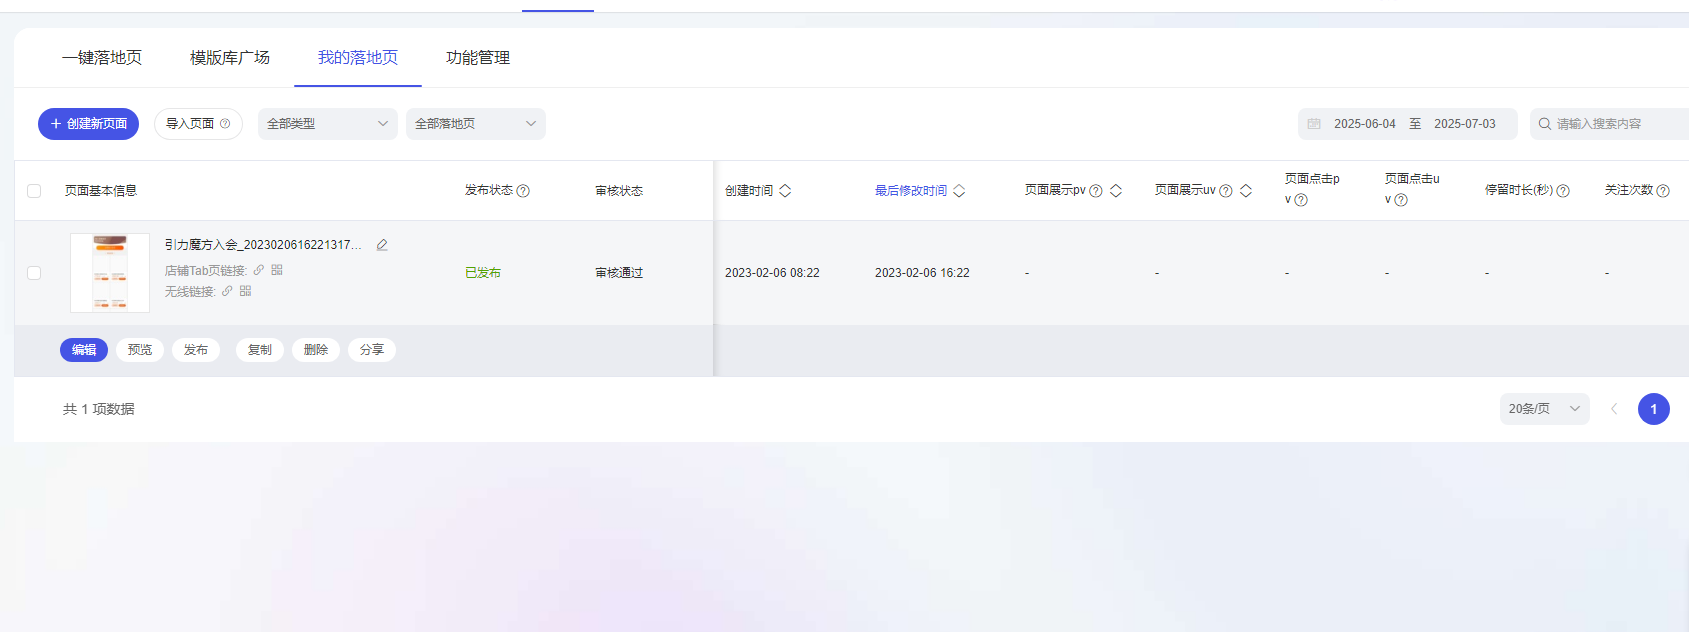This screenshot has width=1689, height=632.
Task: Click the 删除 button in row actions
Action: pos(316,350)
